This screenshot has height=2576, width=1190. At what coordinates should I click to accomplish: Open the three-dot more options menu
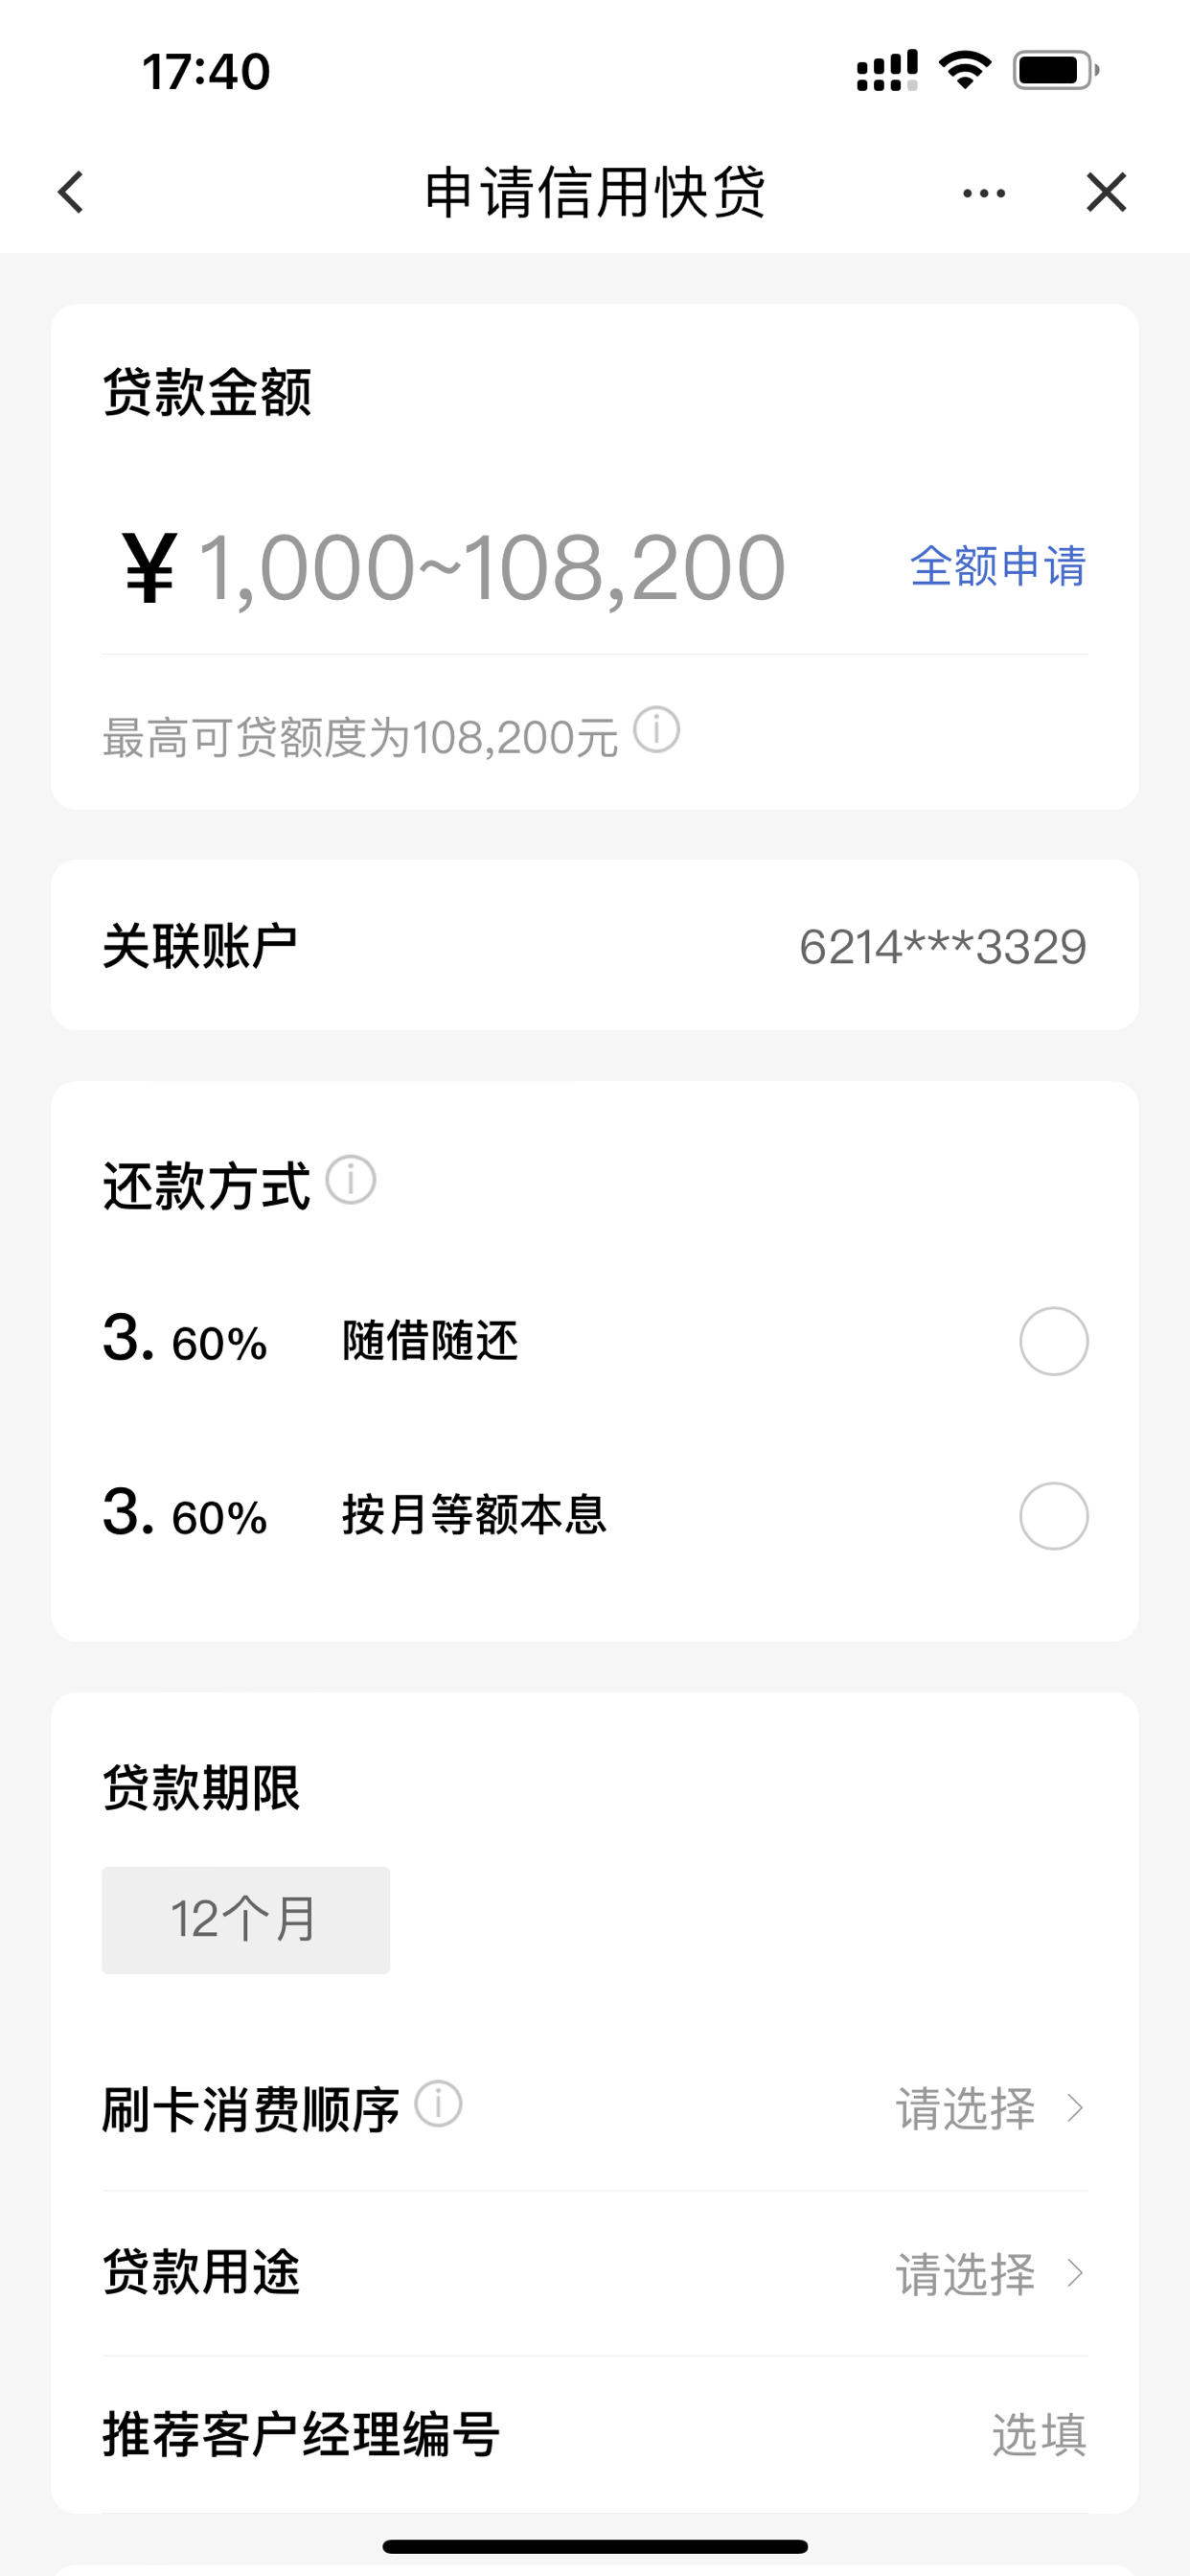click(x=984, y=193)
